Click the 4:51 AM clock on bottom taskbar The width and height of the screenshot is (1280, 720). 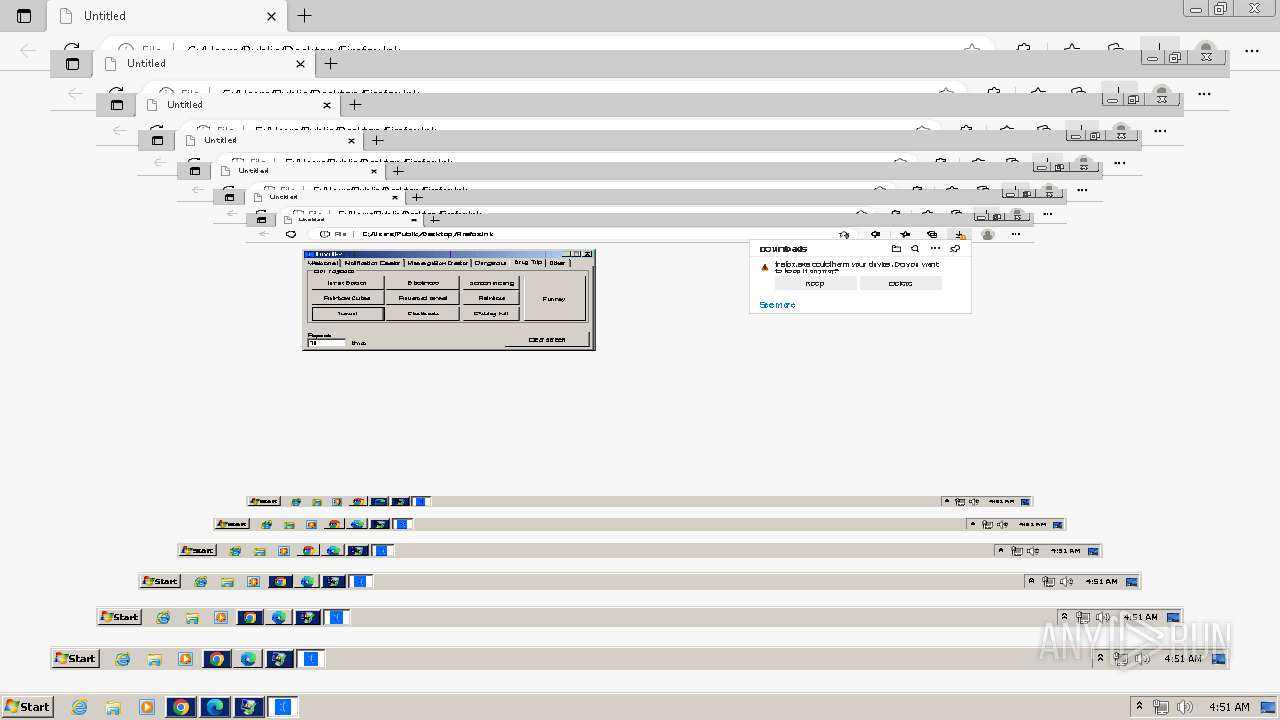pos(1229,706)
